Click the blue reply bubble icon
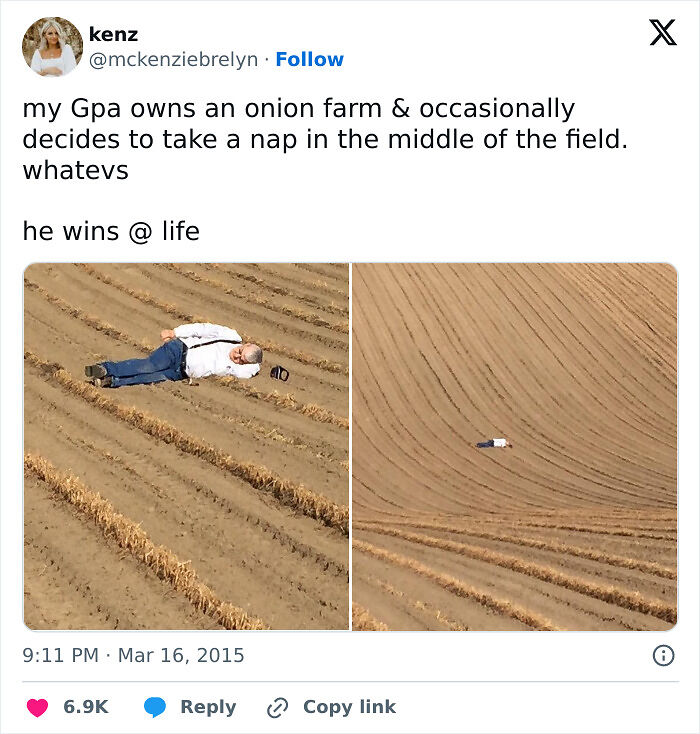Viewport: 700px width, 734px height. 154,707
